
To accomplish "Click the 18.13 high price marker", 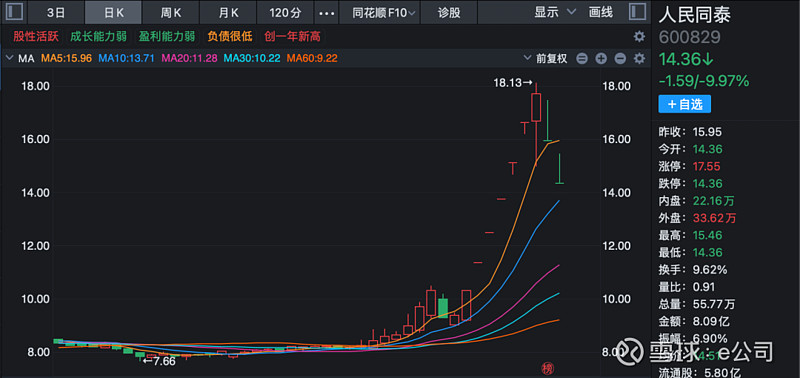I will pos(512,82).
